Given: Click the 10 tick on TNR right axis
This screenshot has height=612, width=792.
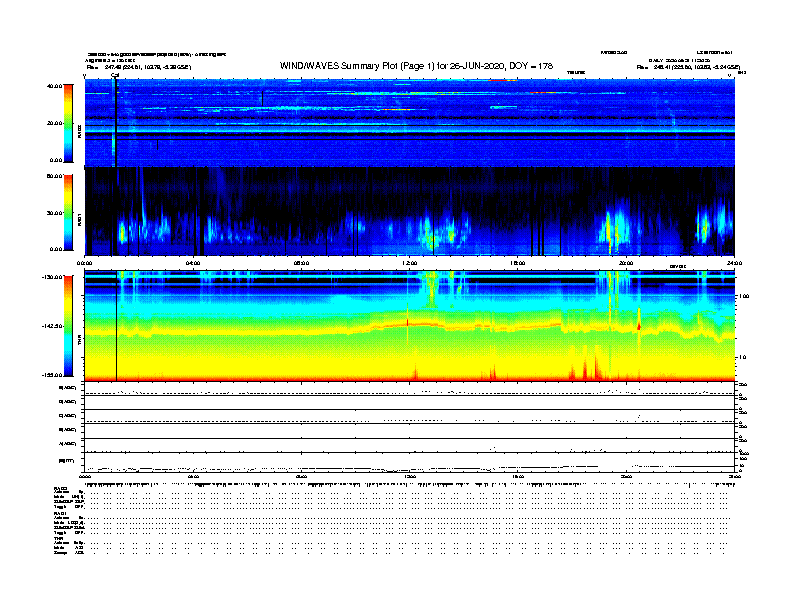Looking at the screenshot, I should [x=742, y=357].
